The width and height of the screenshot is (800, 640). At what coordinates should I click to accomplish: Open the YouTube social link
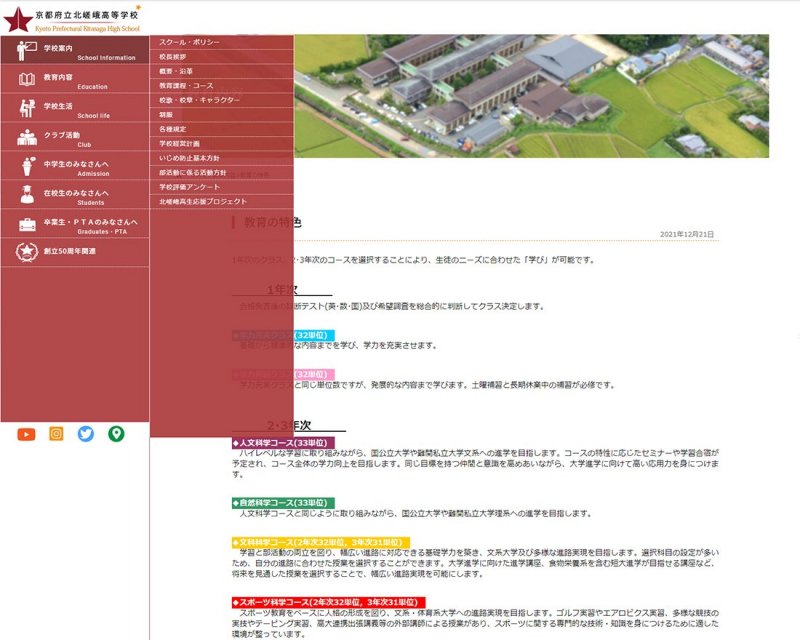pos(26,434)
